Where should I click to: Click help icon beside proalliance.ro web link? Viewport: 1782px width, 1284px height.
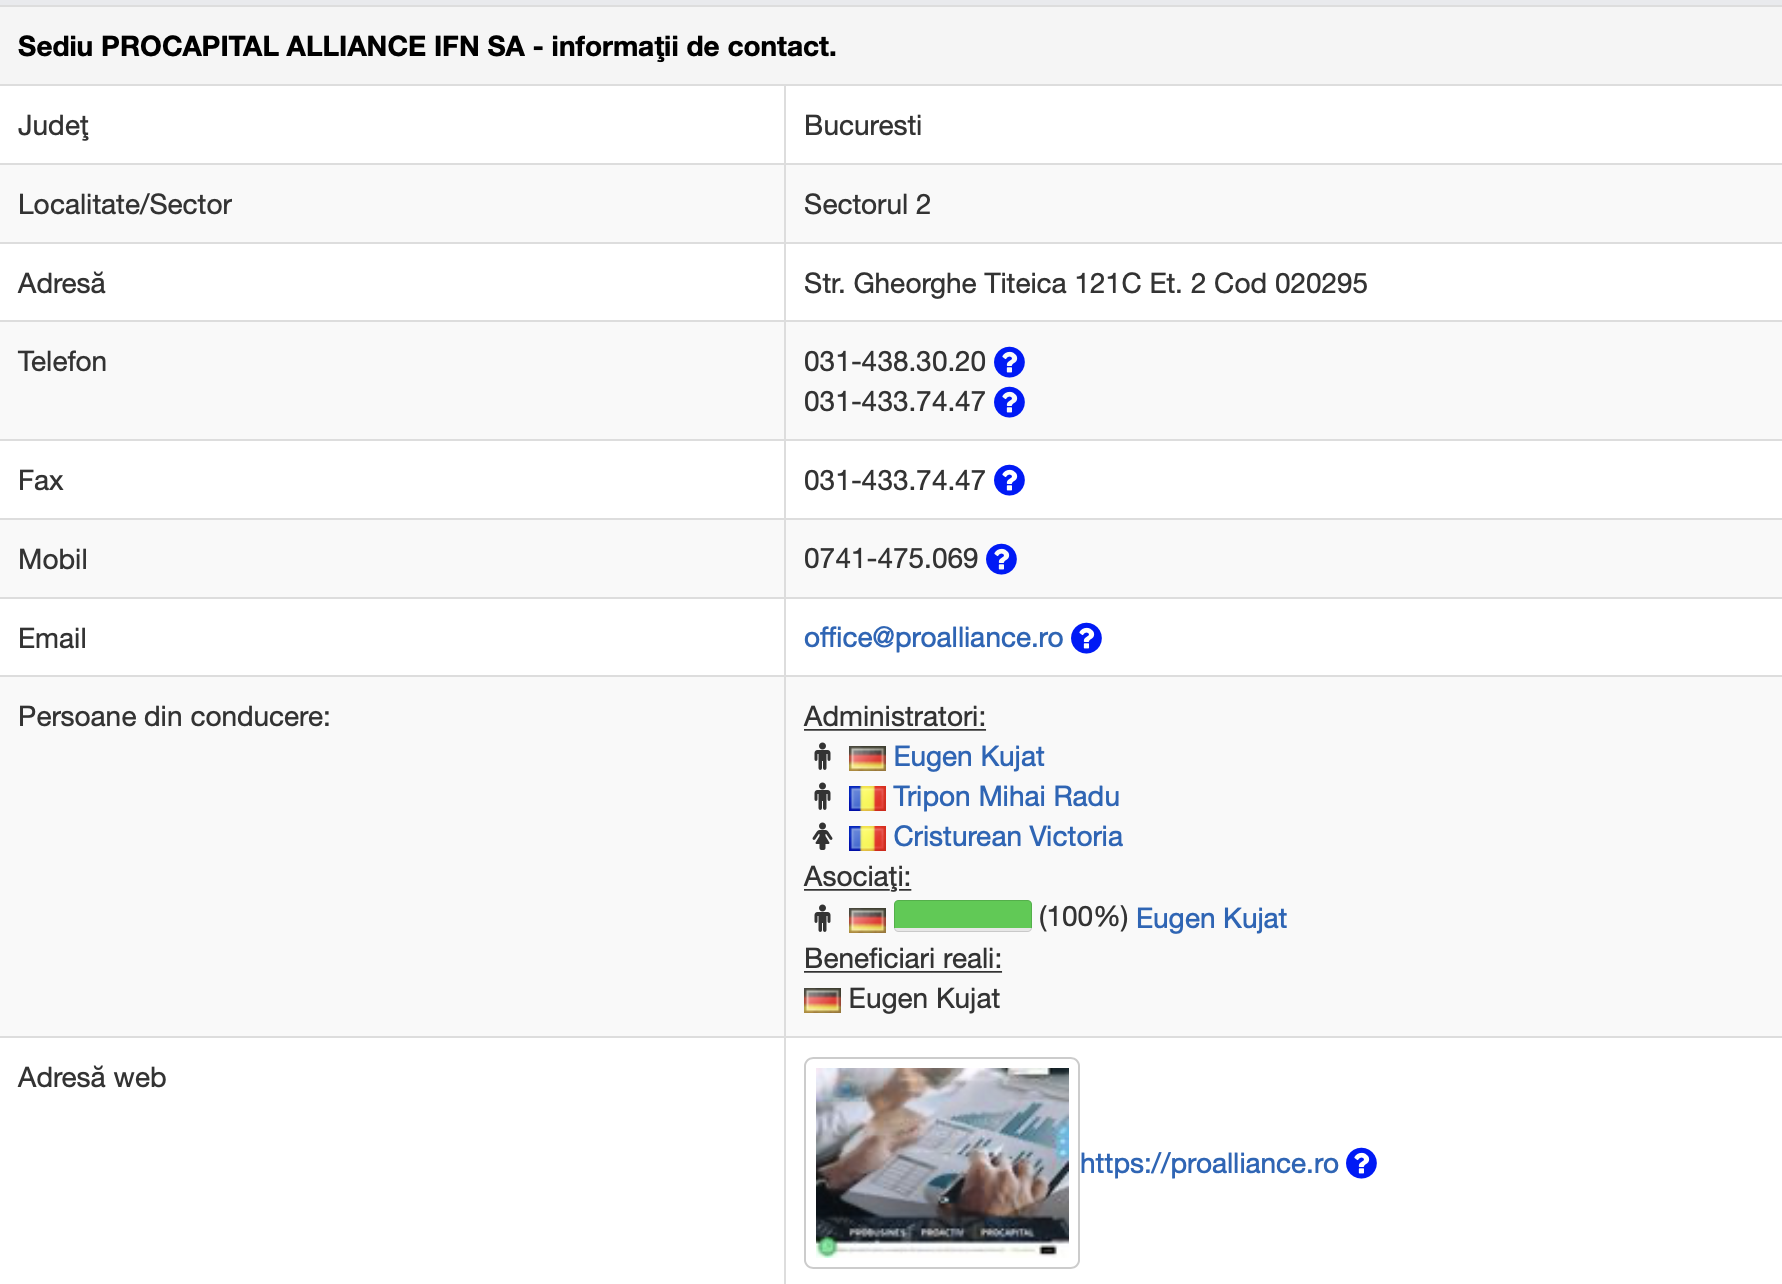[1361, 1164]
